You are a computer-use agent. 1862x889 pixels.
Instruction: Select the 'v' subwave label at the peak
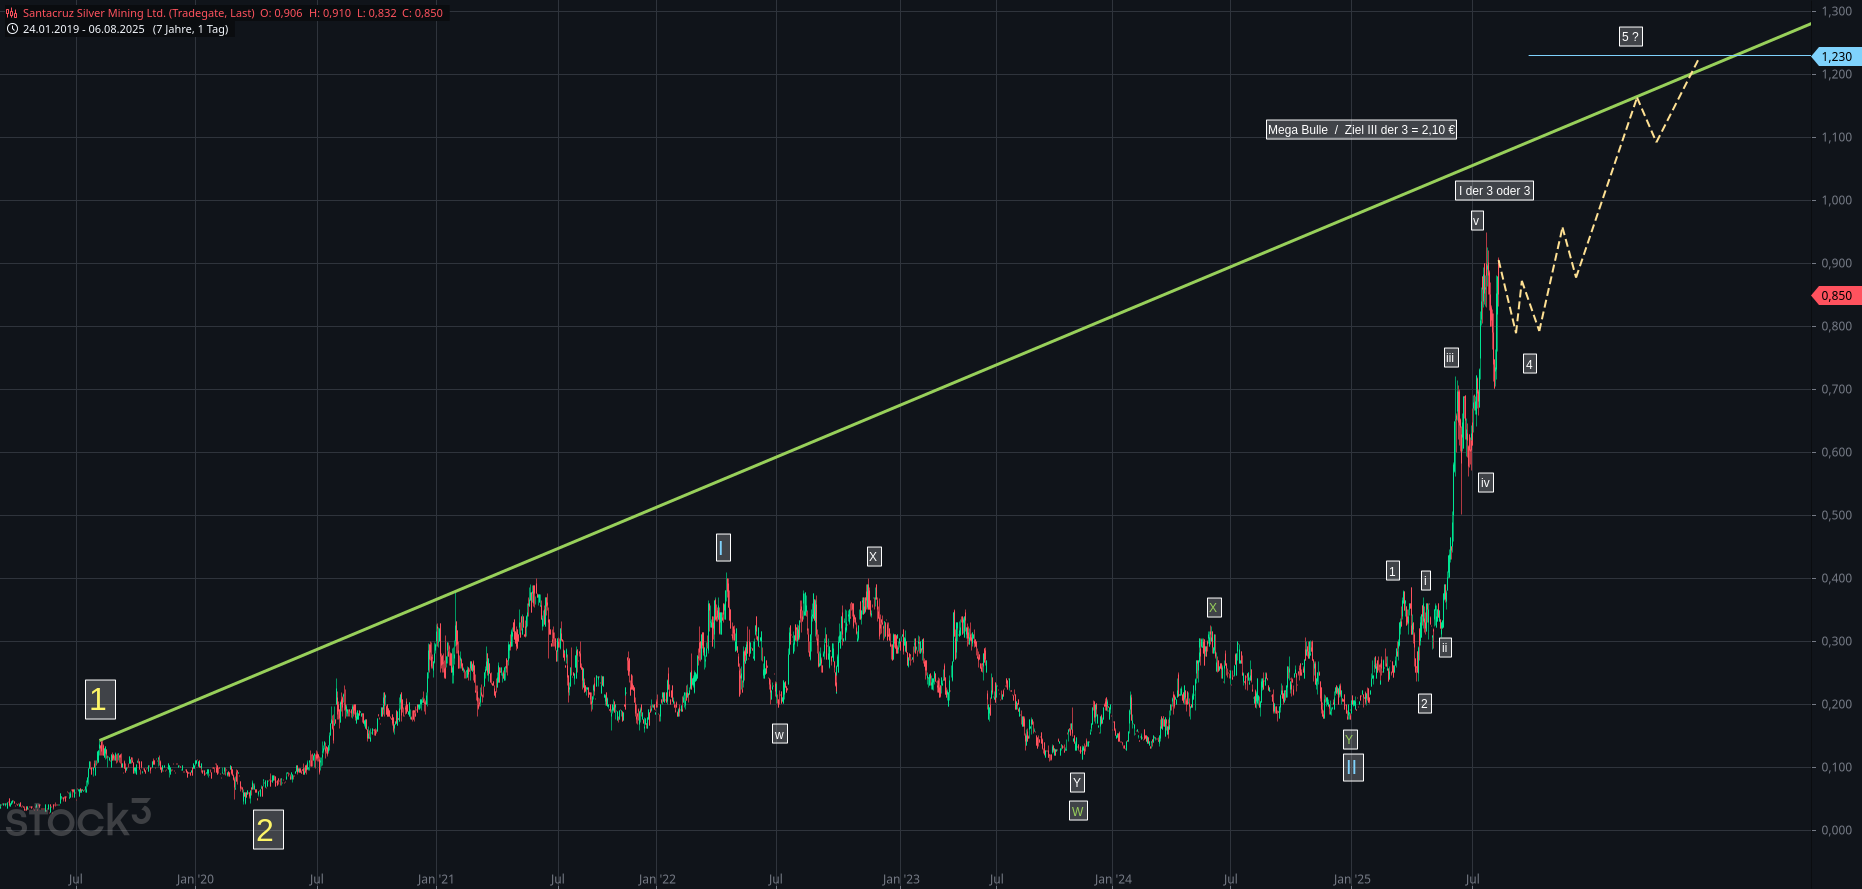coord(1477,221)
